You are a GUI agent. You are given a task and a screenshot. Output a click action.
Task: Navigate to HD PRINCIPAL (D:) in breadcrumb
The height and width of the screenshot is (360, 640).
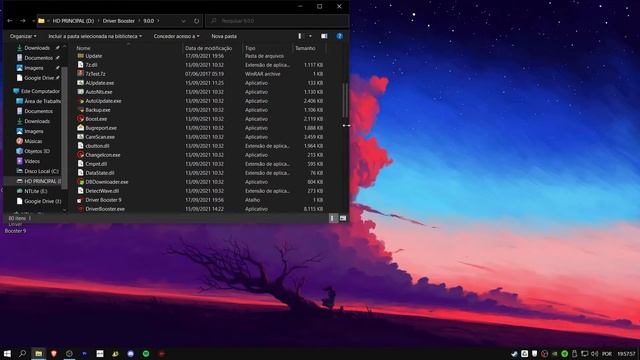click(x=73, y=21)
